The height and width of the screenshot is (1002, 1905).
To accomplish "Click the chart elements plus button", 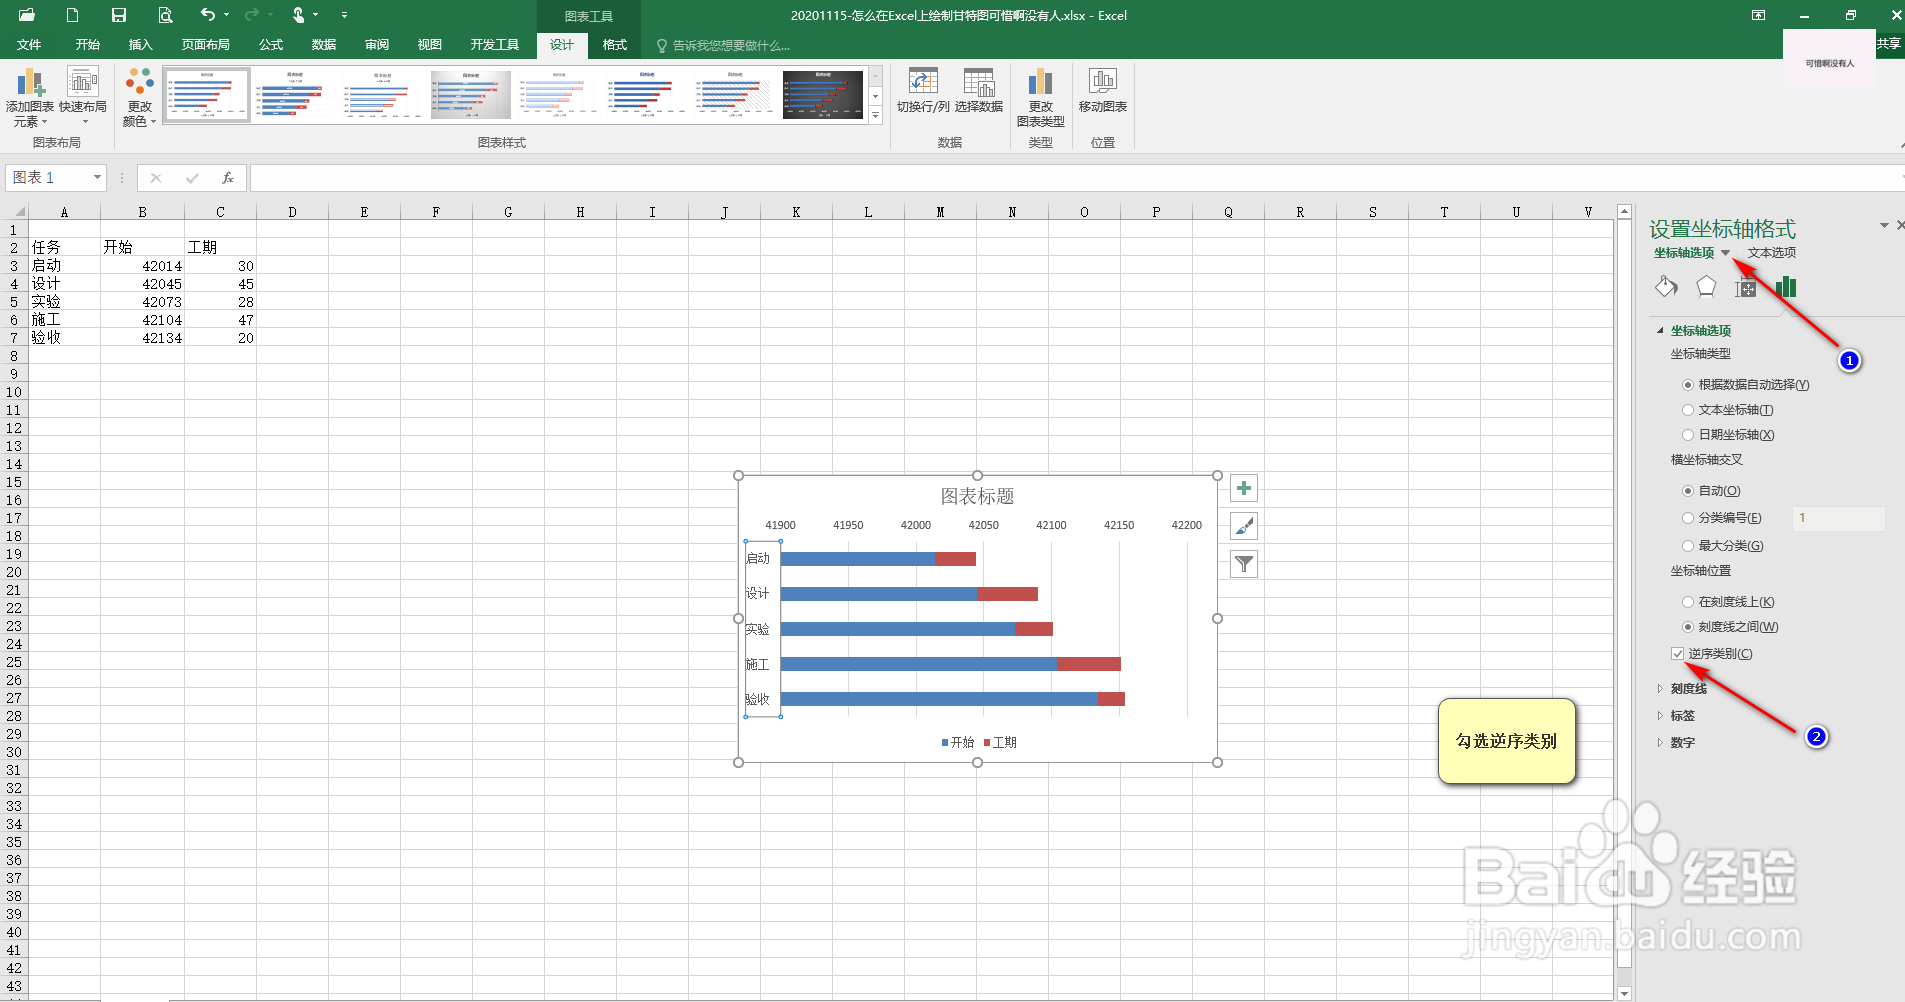I will tap(1244, 489).
